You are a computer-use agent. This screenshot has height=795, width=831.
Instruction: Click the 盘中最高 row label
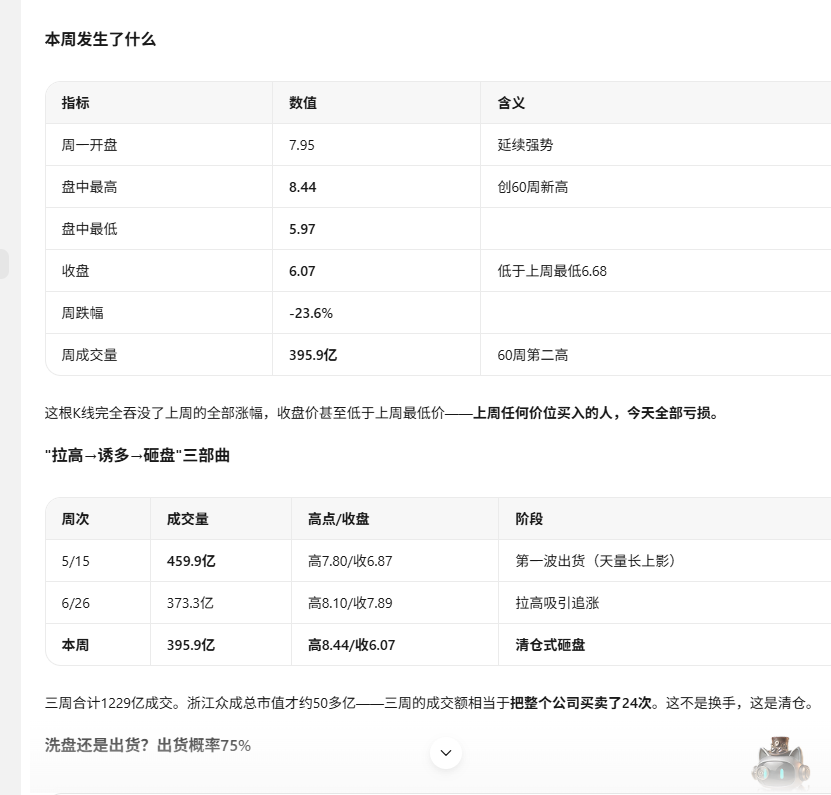coord(89,187)
